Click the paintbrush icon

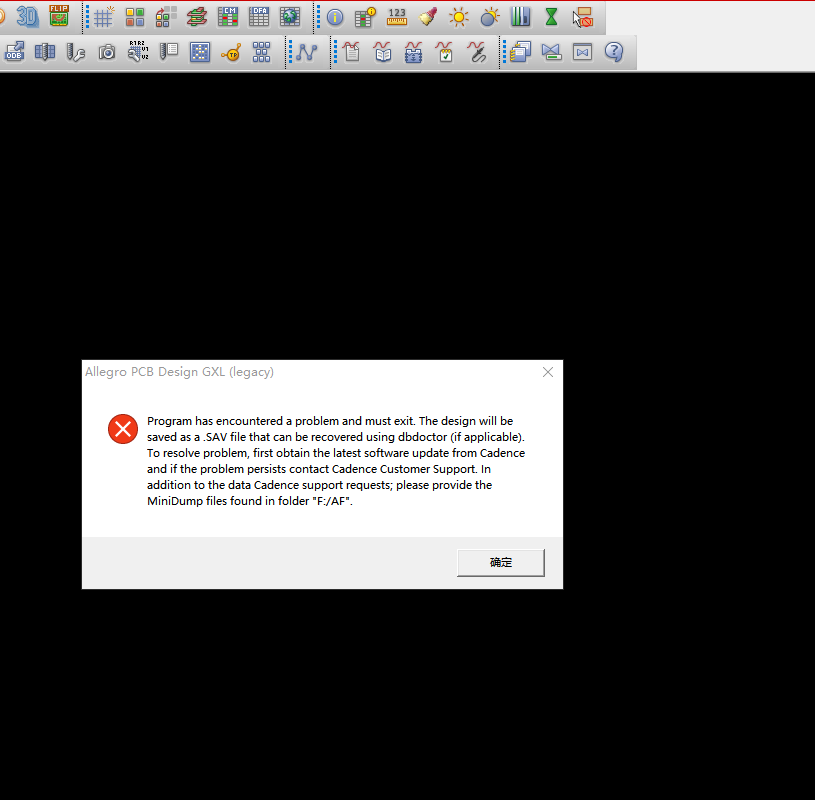point(428,17)
